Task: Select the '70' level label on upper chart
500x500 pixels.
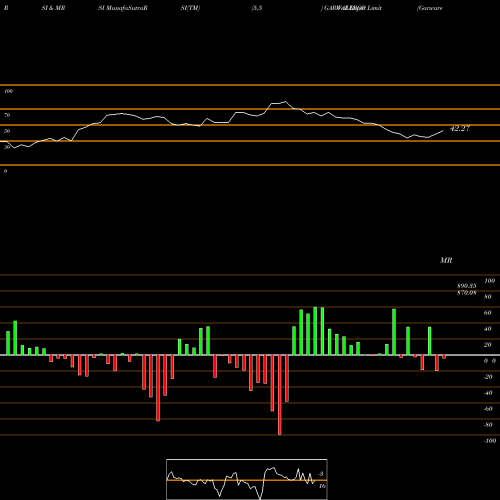Action: coord(7,115)
